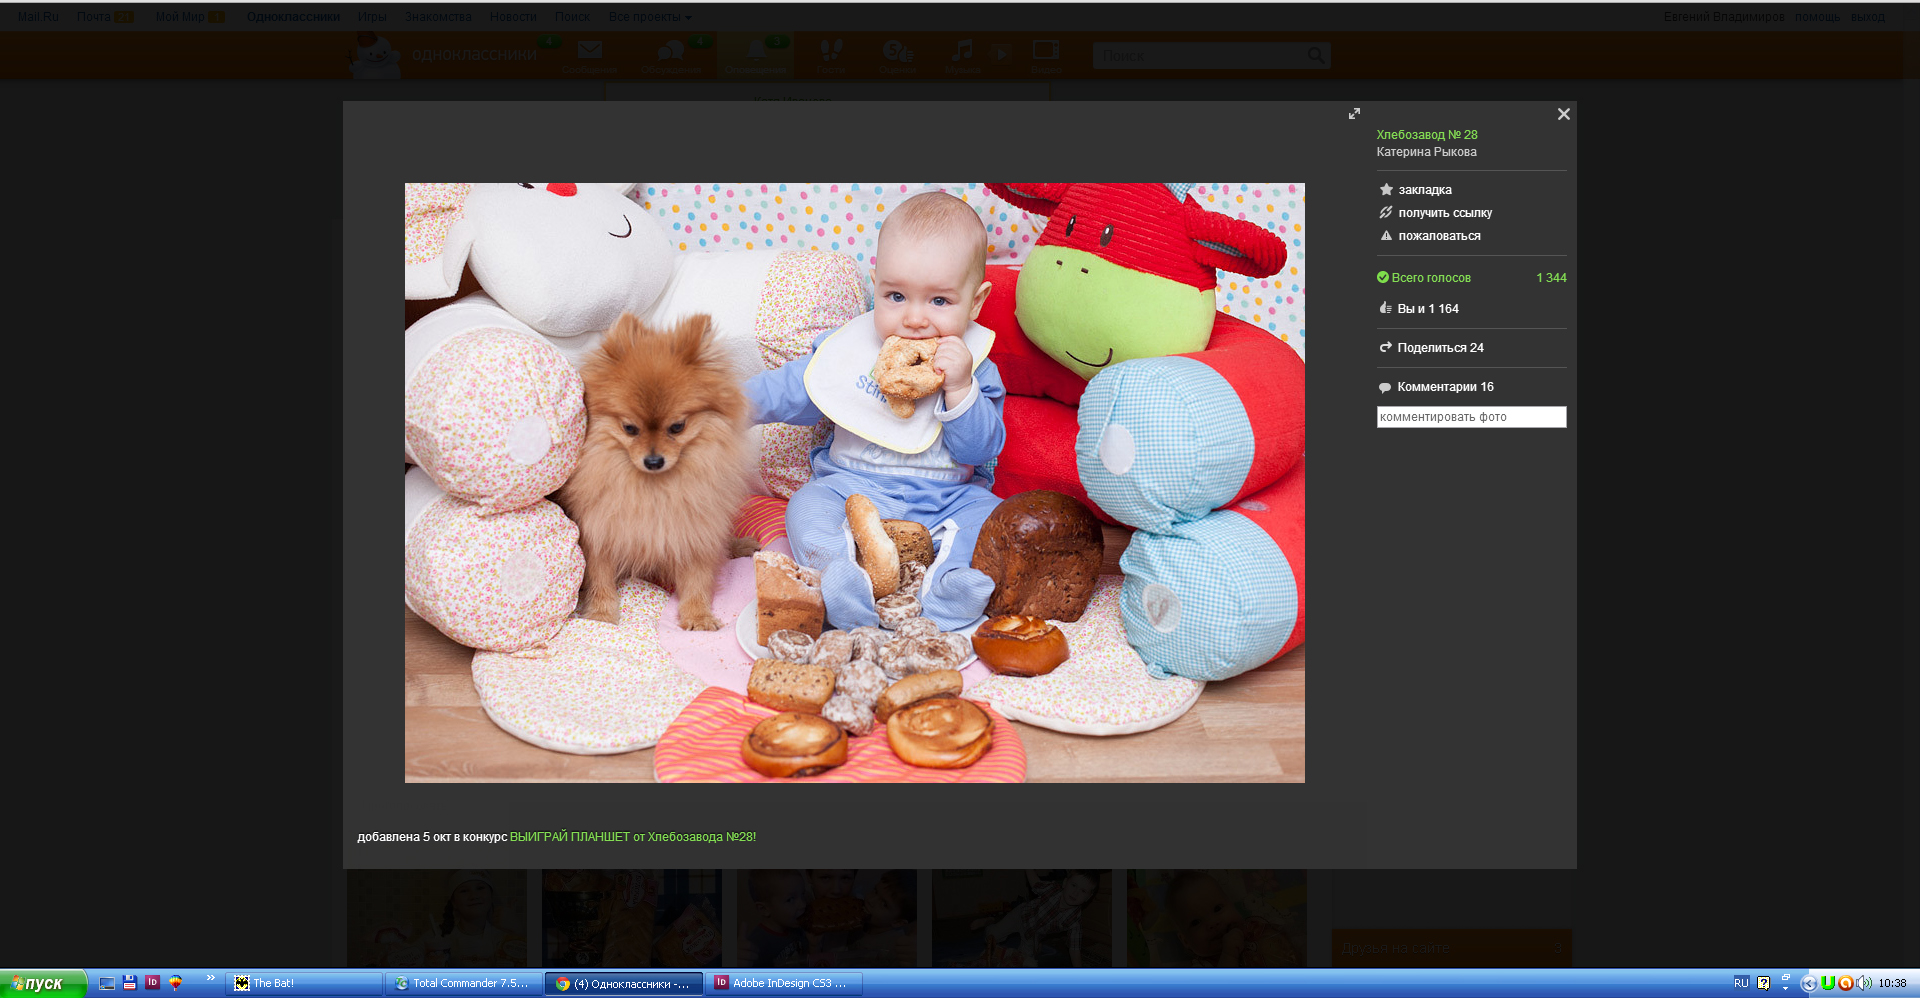1920x998 pixels.
Task: Open Катерина Рыкова's profile
Action: [1426, 152]
